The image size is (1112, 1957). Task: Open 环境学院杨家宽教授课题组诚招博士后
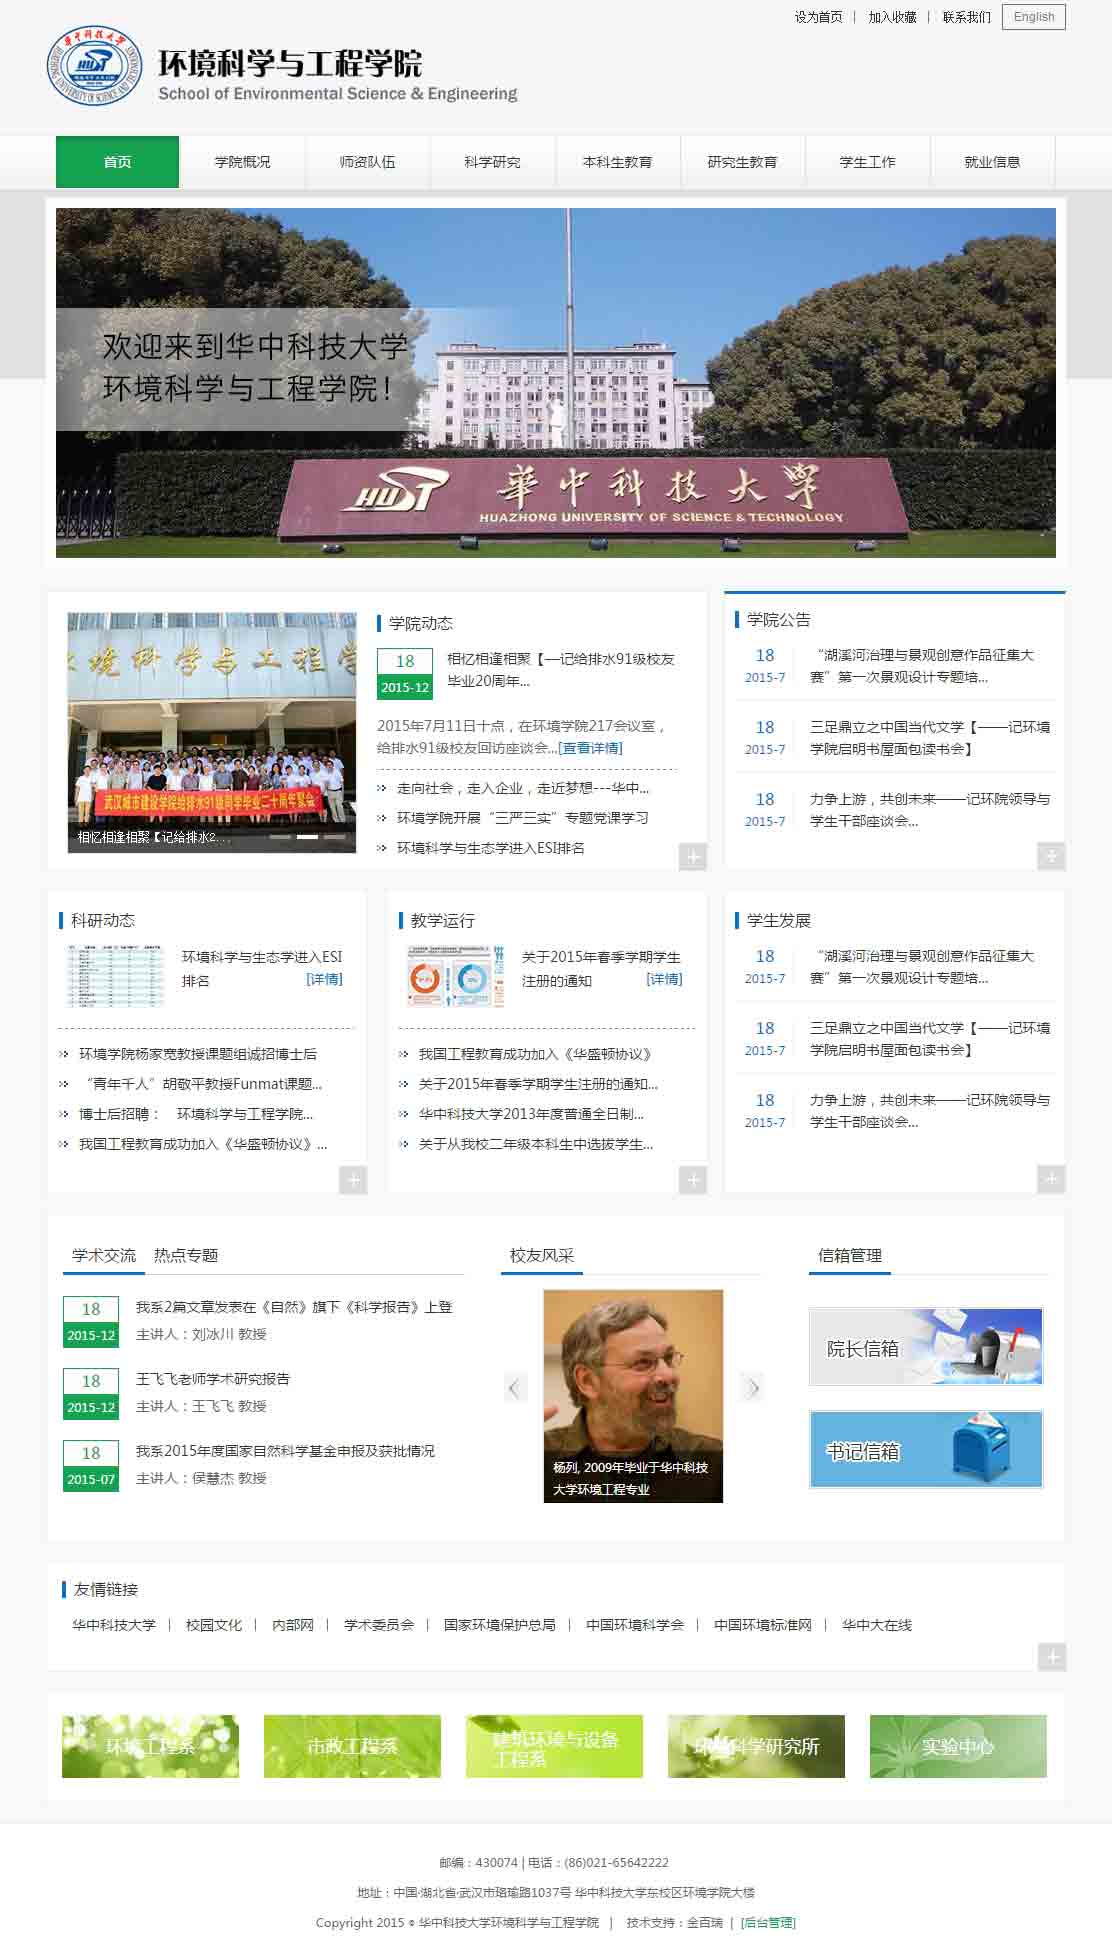198,1054
